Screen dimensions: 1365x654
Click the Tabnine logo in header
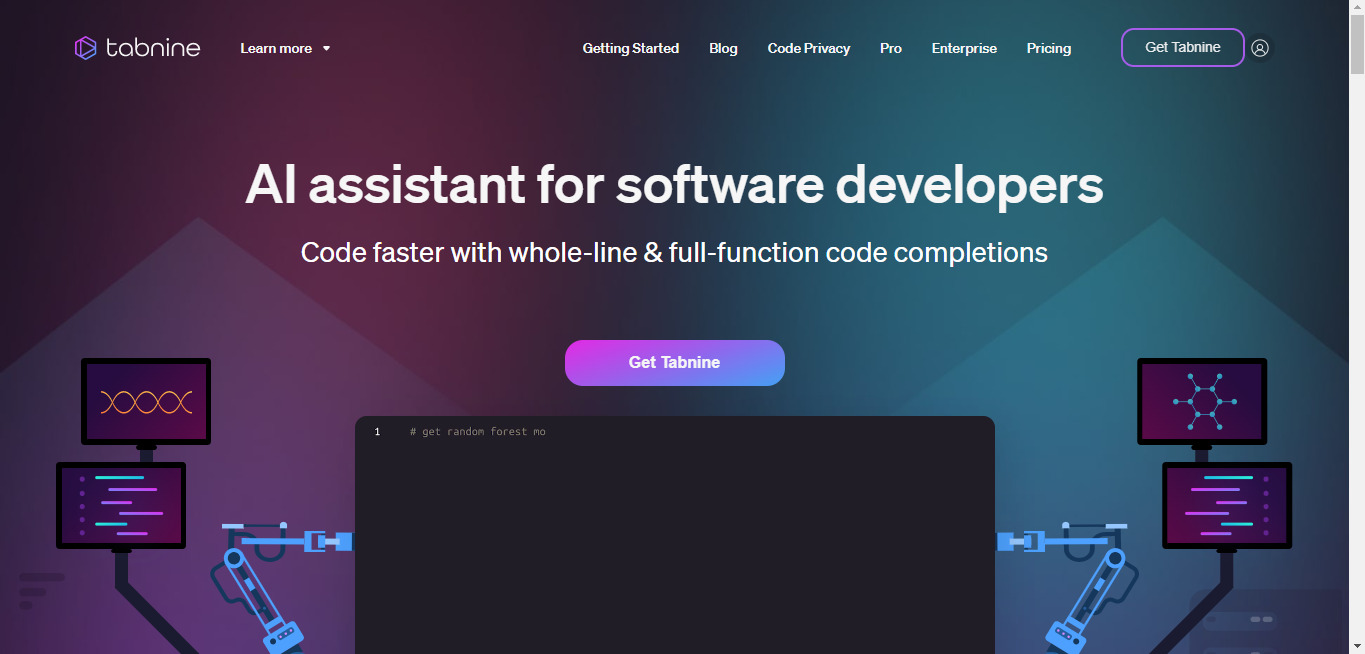[x=137, y=48]
